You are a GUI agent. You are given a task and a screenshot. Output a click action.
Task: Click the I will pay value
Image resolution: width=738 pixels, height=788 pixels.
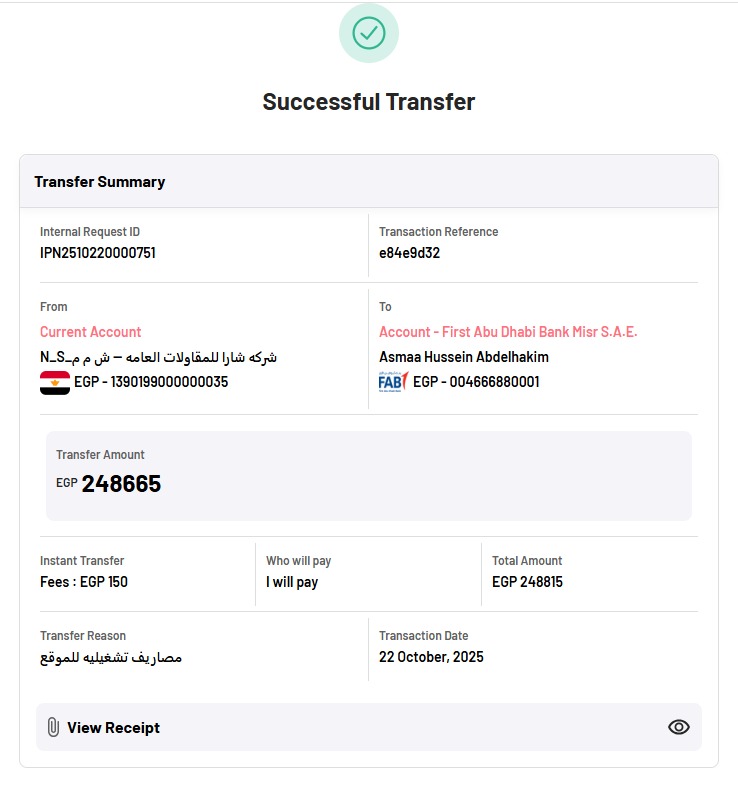click(292, 582)
